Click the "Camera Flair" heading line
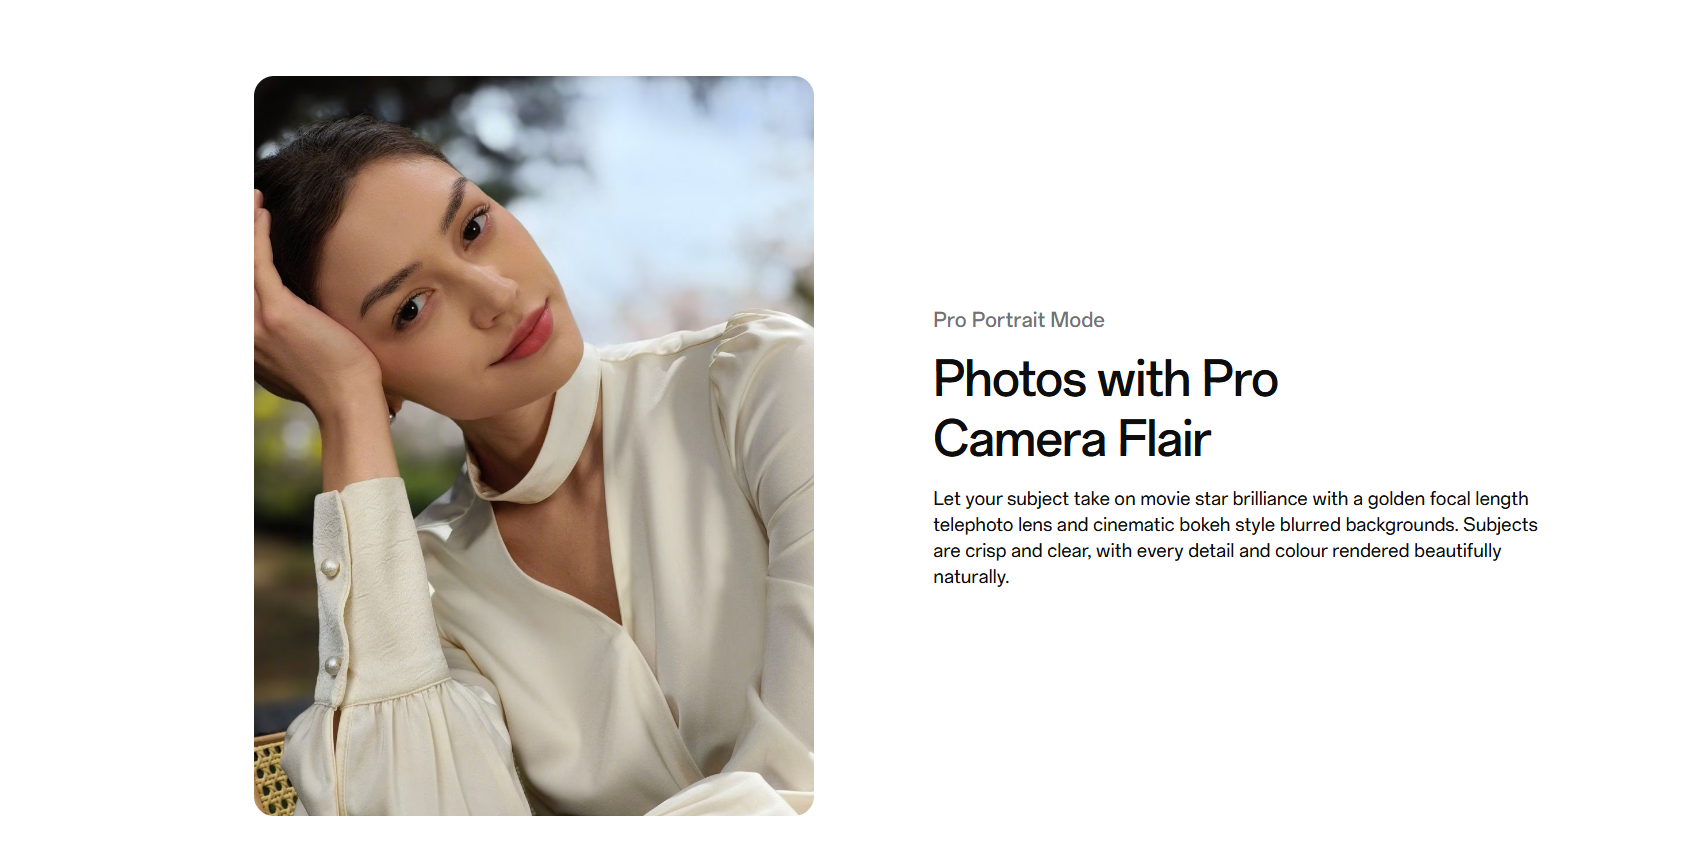Screen dimensions: 1683x855 pos(1071,439)
